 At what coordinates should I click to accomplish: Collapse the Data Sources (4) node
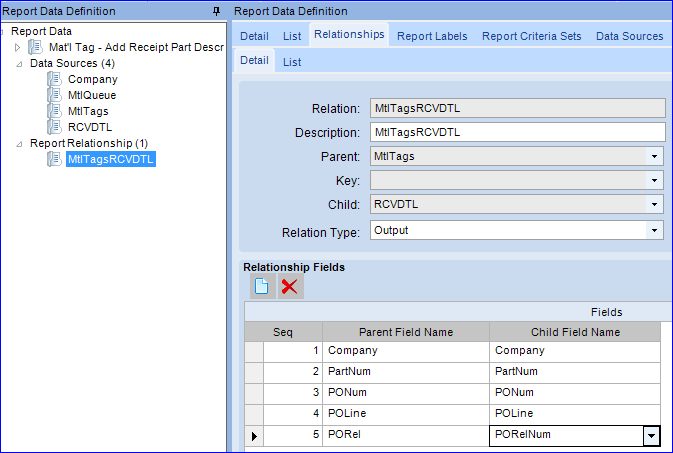tap(19, 64)
